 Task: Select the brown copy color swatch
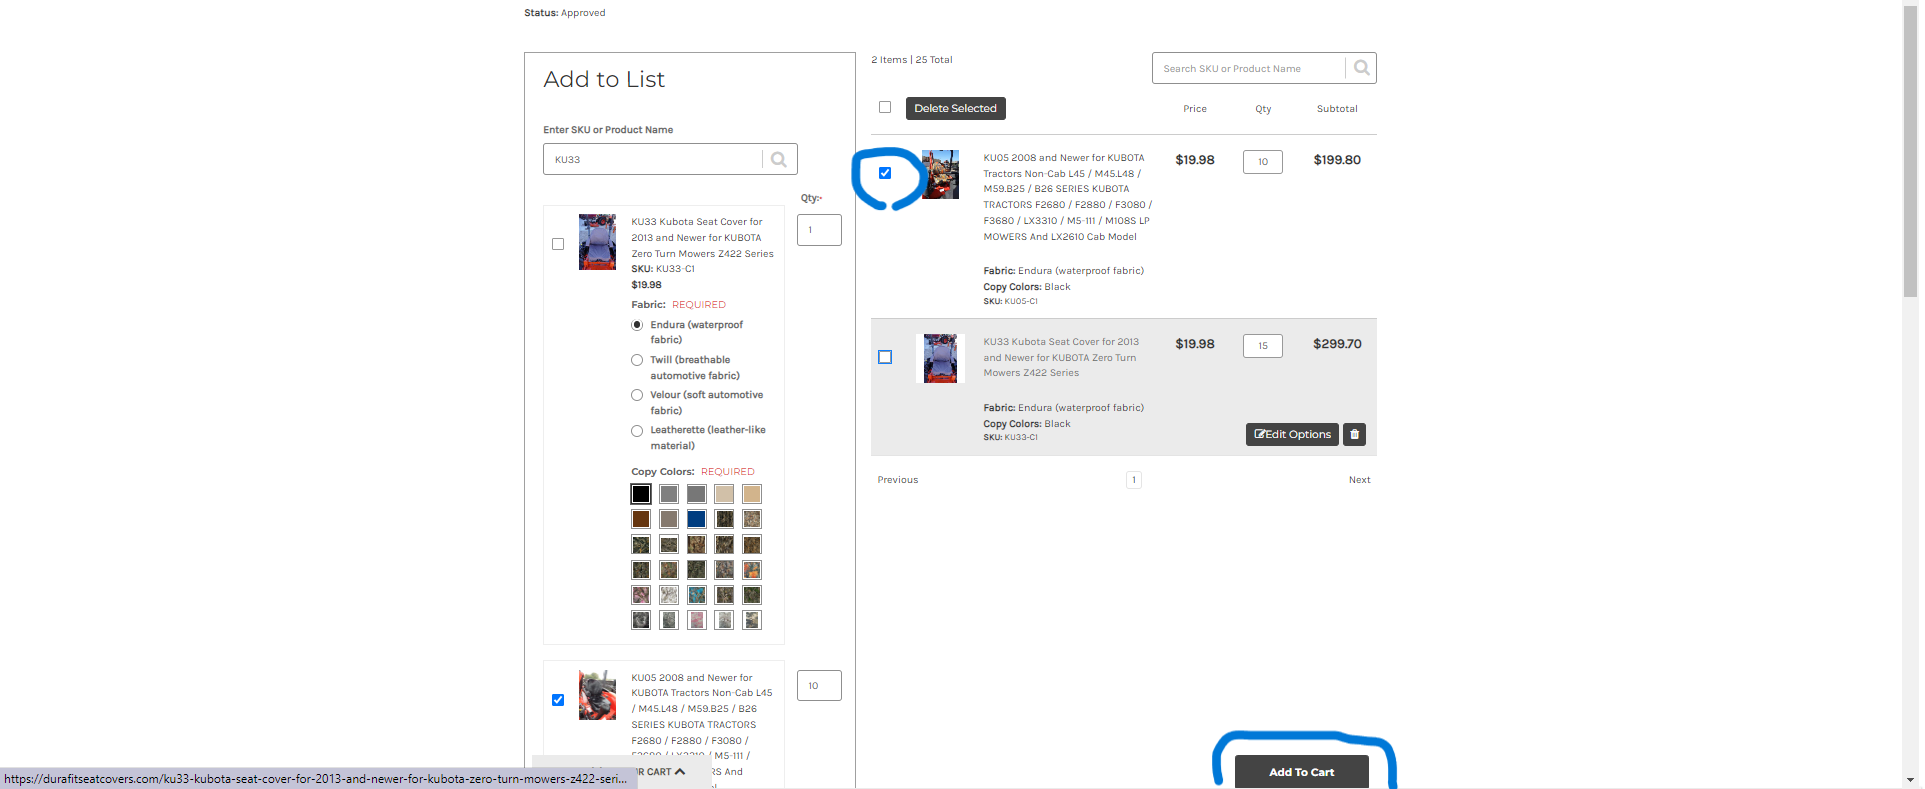(x=641, y=519)
